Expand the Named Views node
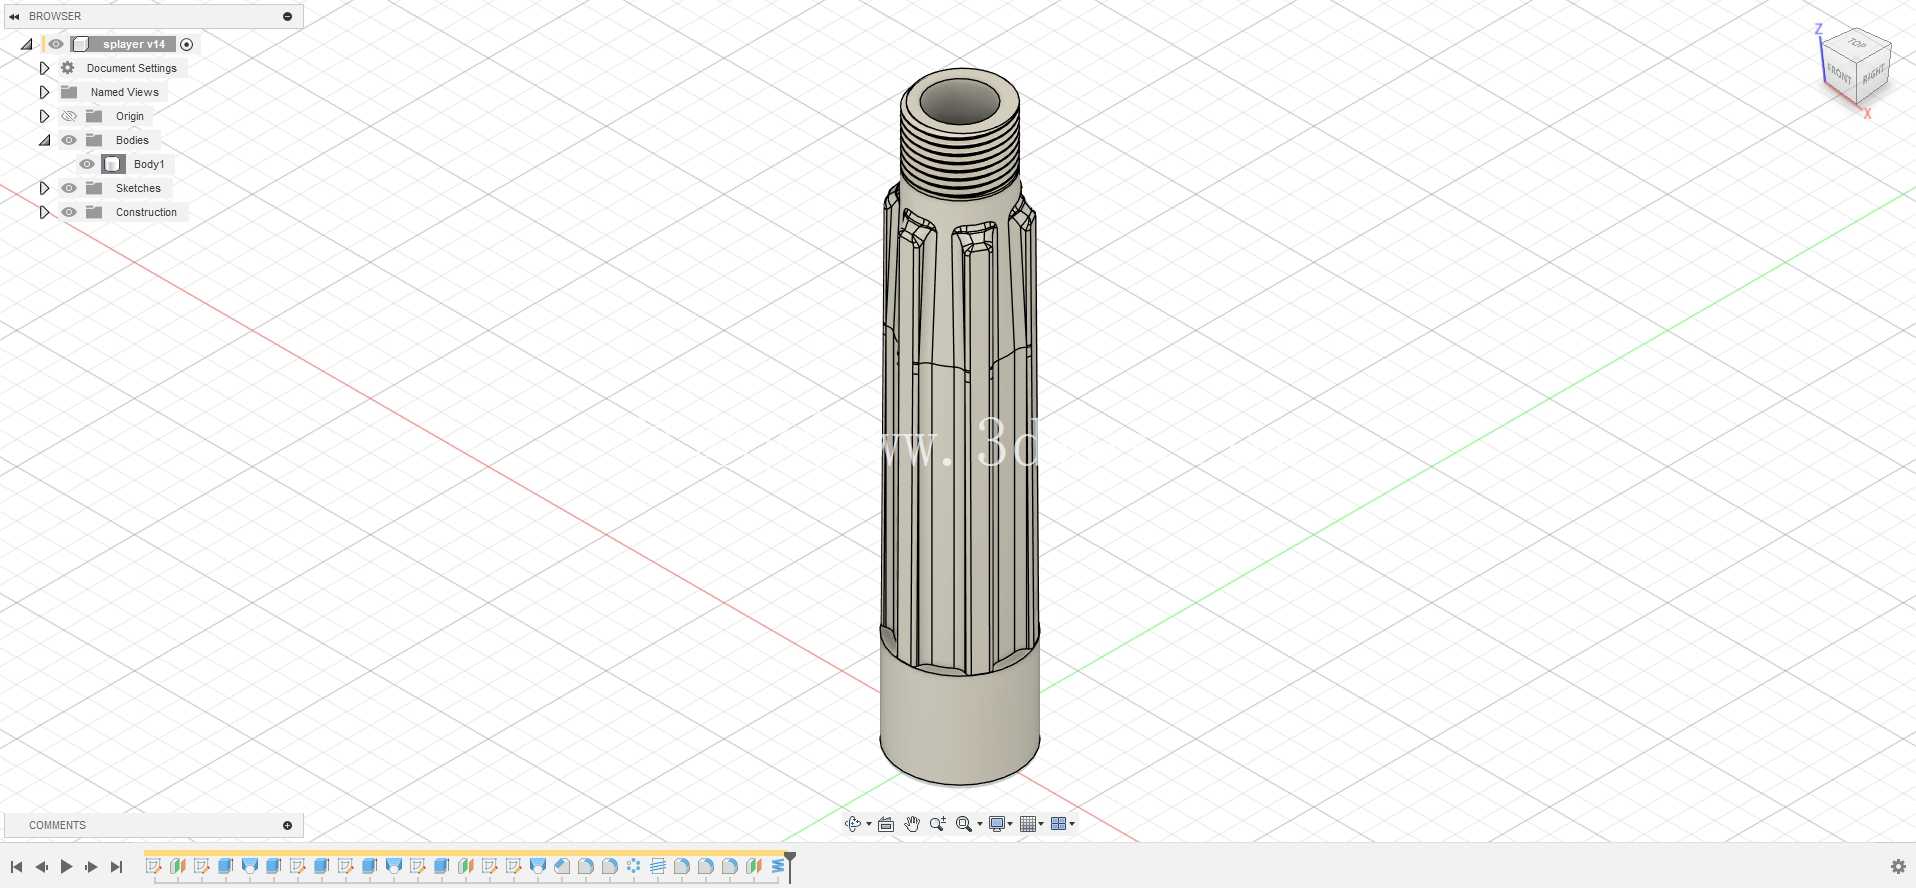Image resolution: width=1916 pixels, height=888 pixels. coord(44,92)
